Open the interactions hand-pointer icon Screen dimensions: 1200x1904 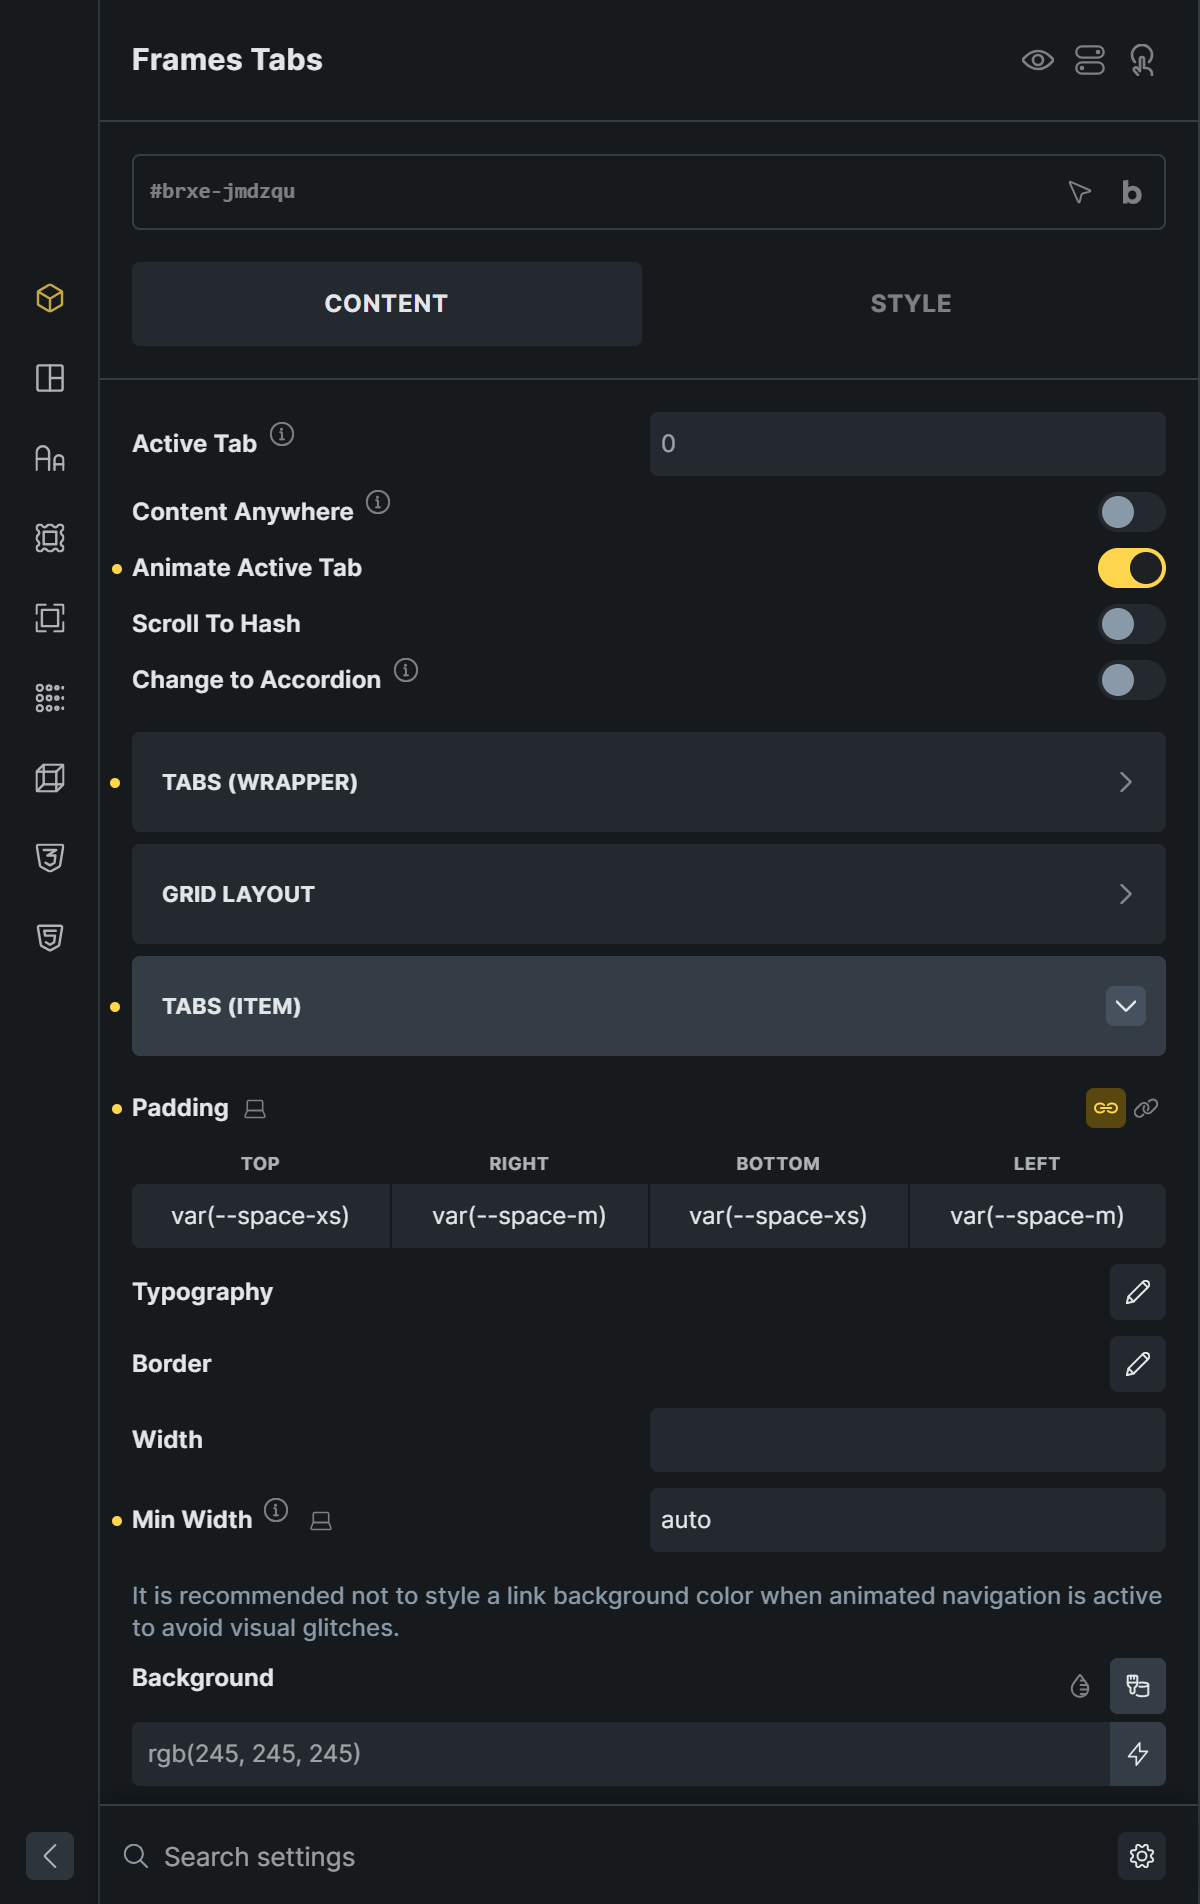pyautogui.click(x=1142, y=60)
